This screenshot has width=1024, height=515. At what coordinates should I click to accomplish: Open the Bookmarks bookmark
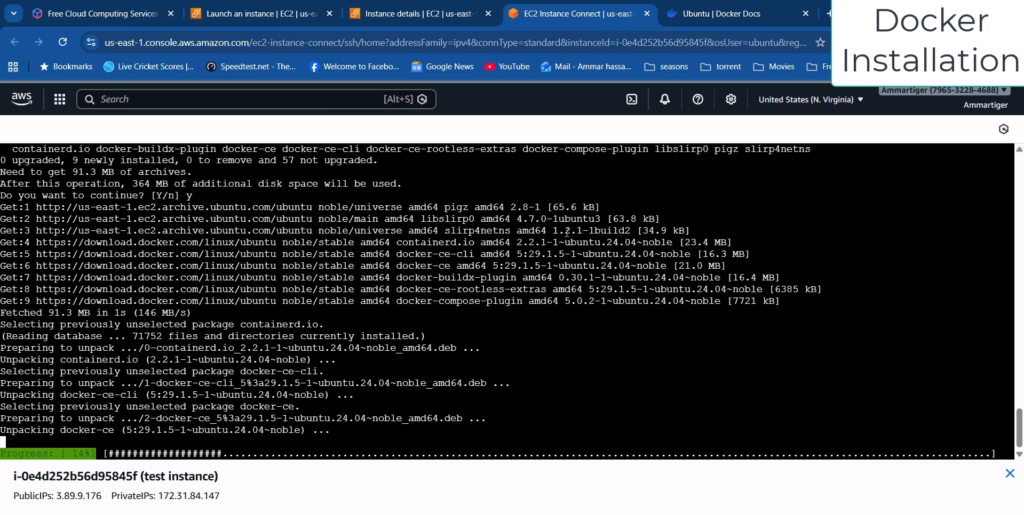(66, 67)
